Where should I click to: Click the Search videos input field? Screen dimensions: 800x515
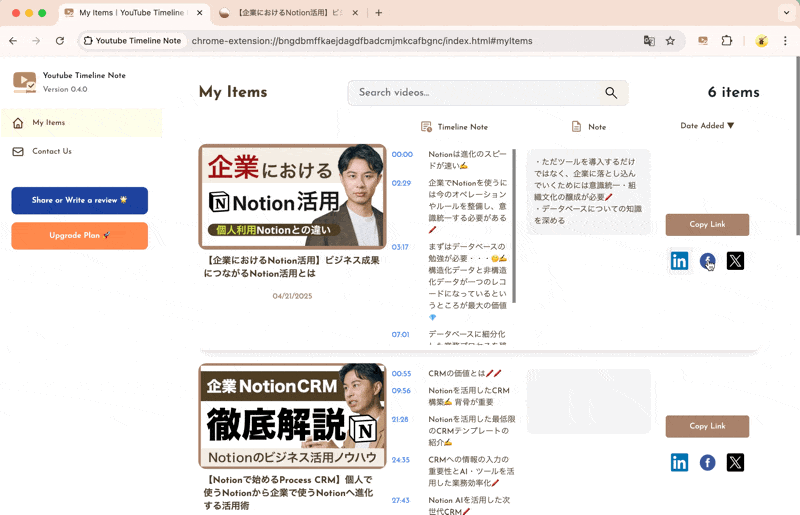click(x=475, y=93)
